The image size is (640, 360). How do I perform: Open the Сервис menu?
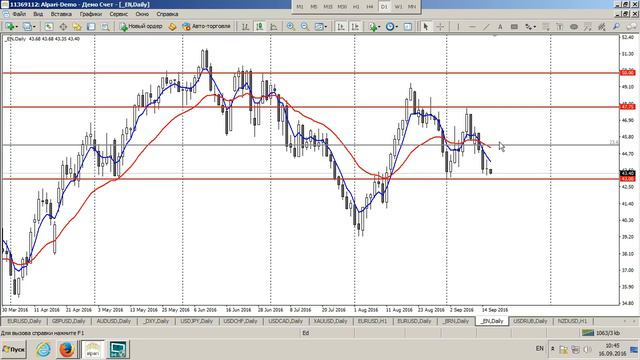click(118, 14)
